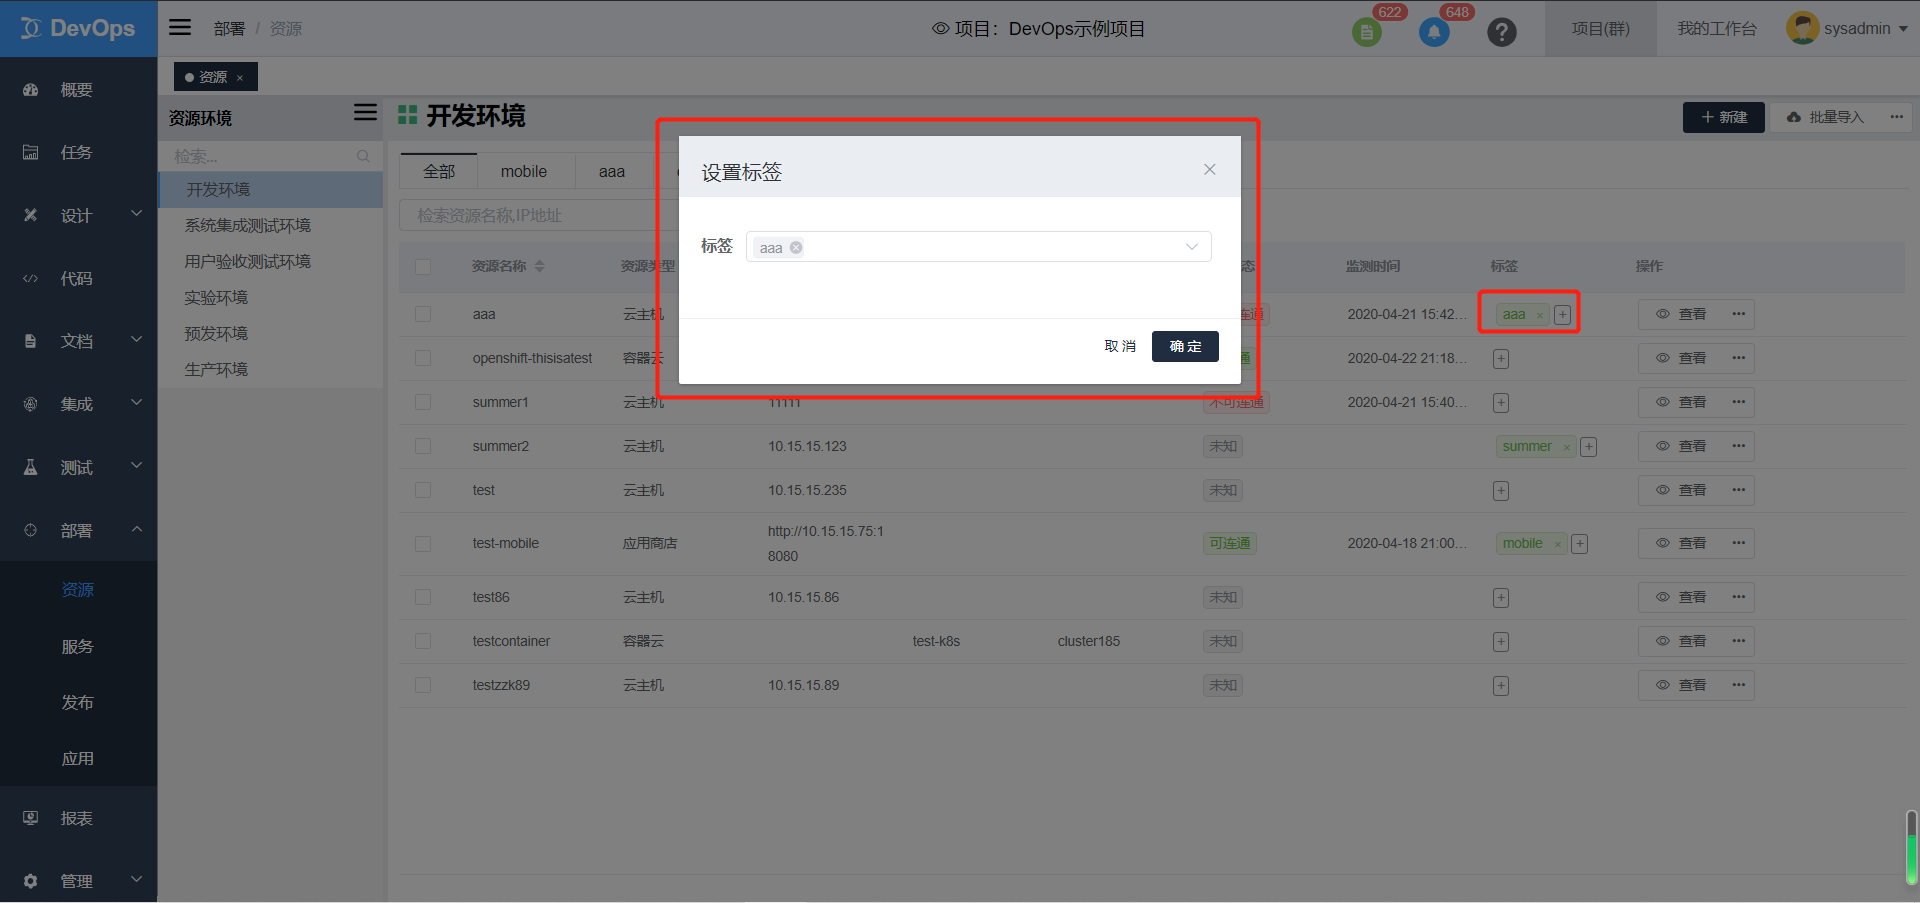Click the sysadmin user avatar
The image size is (1920, 903).
click(1802, 28)
